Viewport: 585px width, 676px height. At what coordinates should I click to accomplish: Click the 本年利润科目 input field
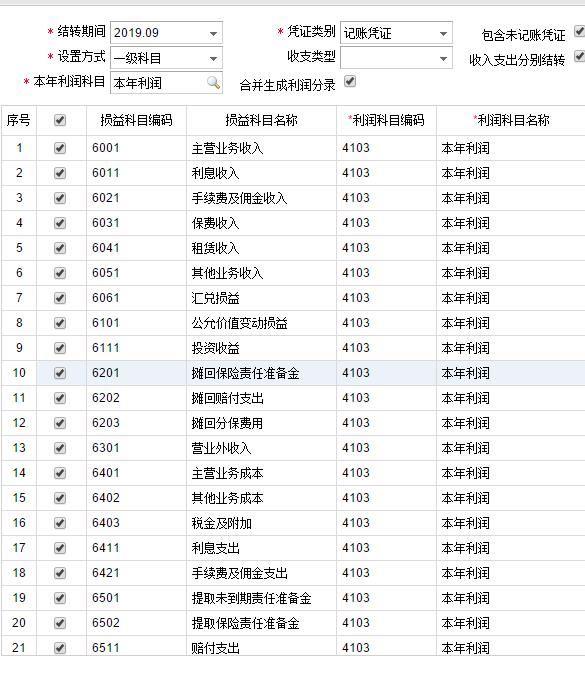pyautogui.click(x=166, y=83)
